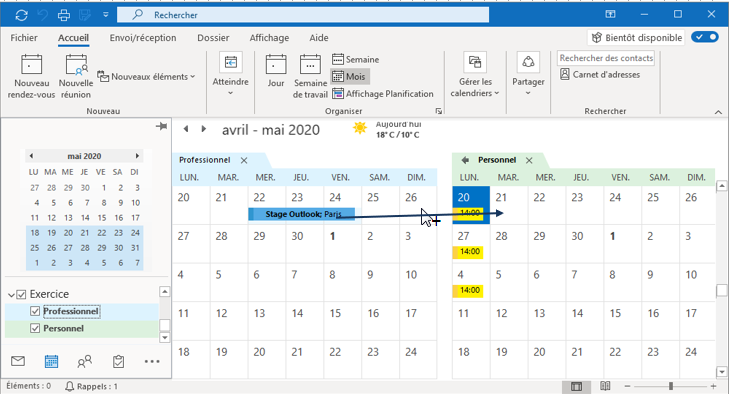Open the People contacts icon
This screenshot has width=730, height=394.
[85, 361]
